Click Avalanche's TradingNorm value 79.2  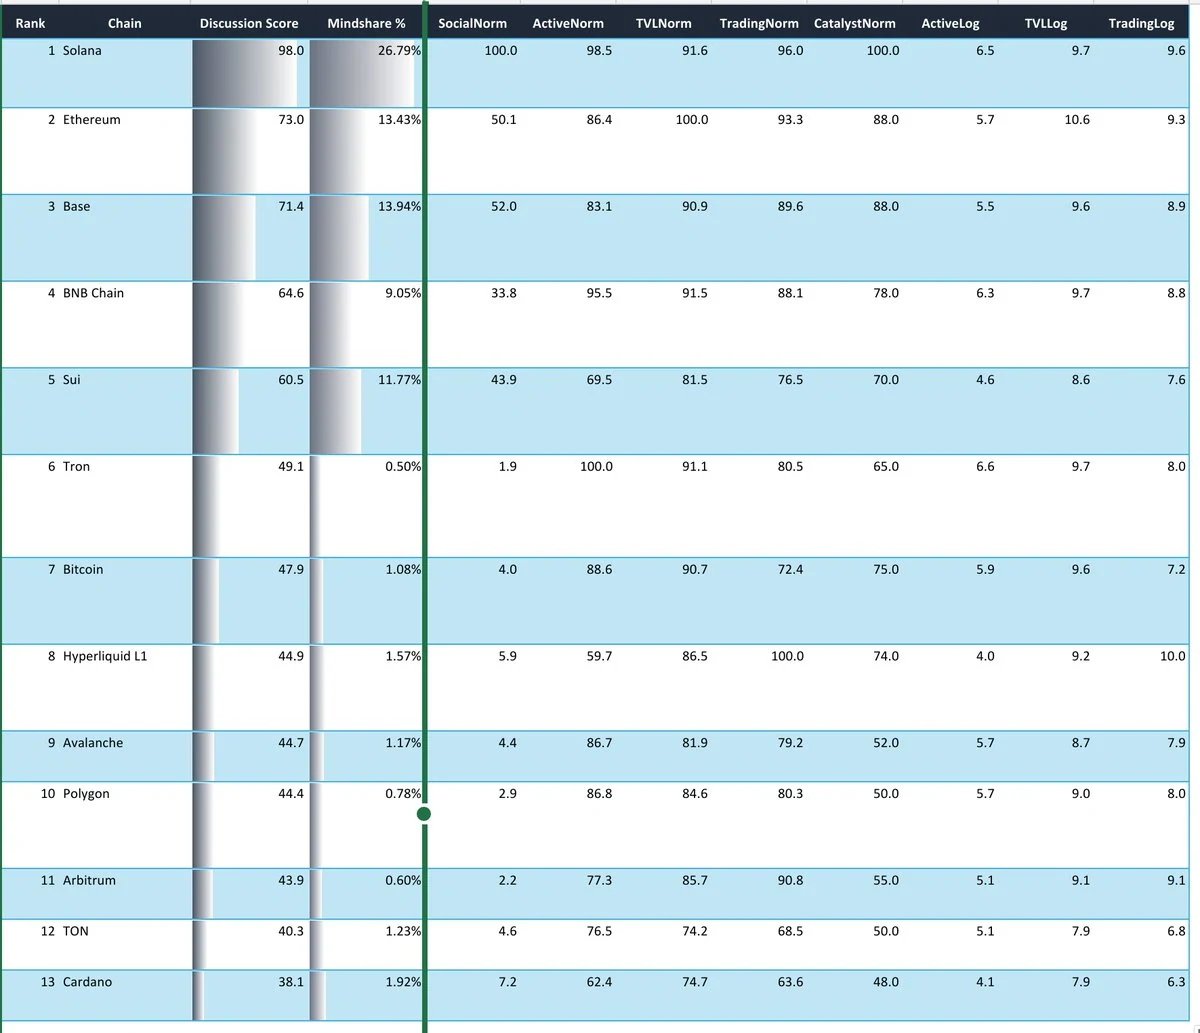tap(790, 743)
